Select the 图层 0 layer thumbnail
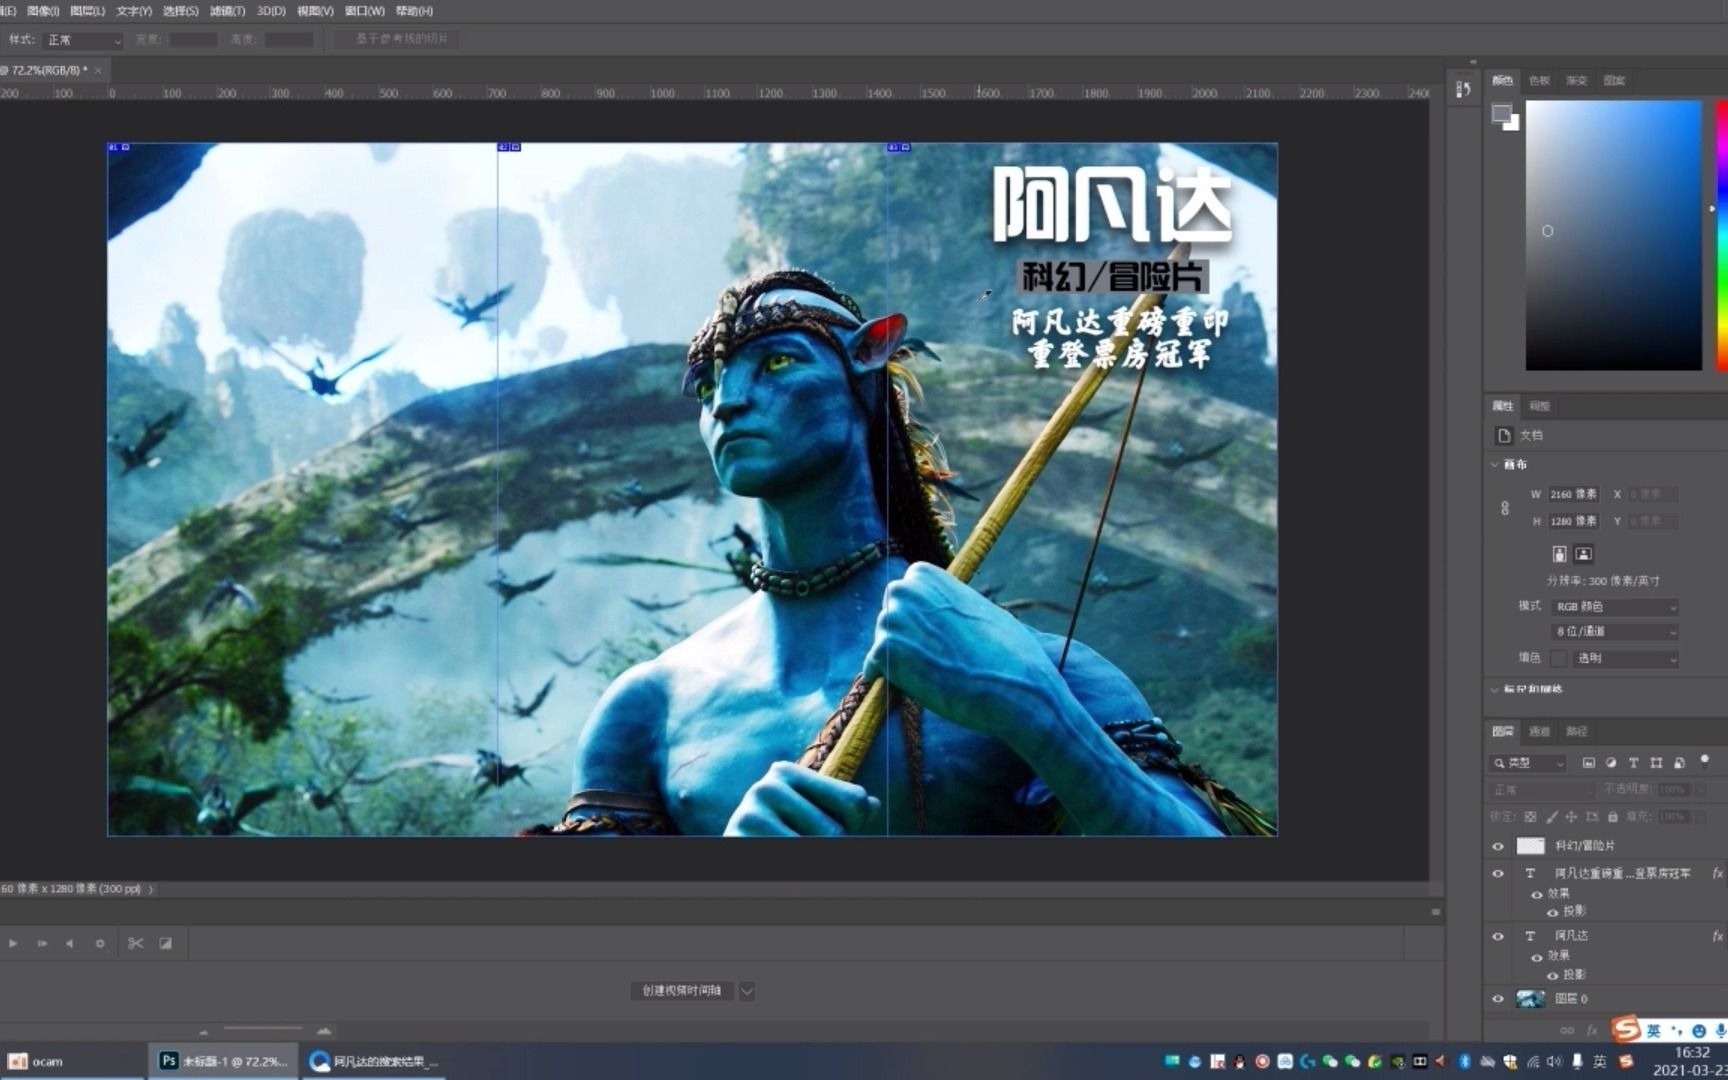Viewport: 1728px width, 1080px height. tap(1530, 999)
